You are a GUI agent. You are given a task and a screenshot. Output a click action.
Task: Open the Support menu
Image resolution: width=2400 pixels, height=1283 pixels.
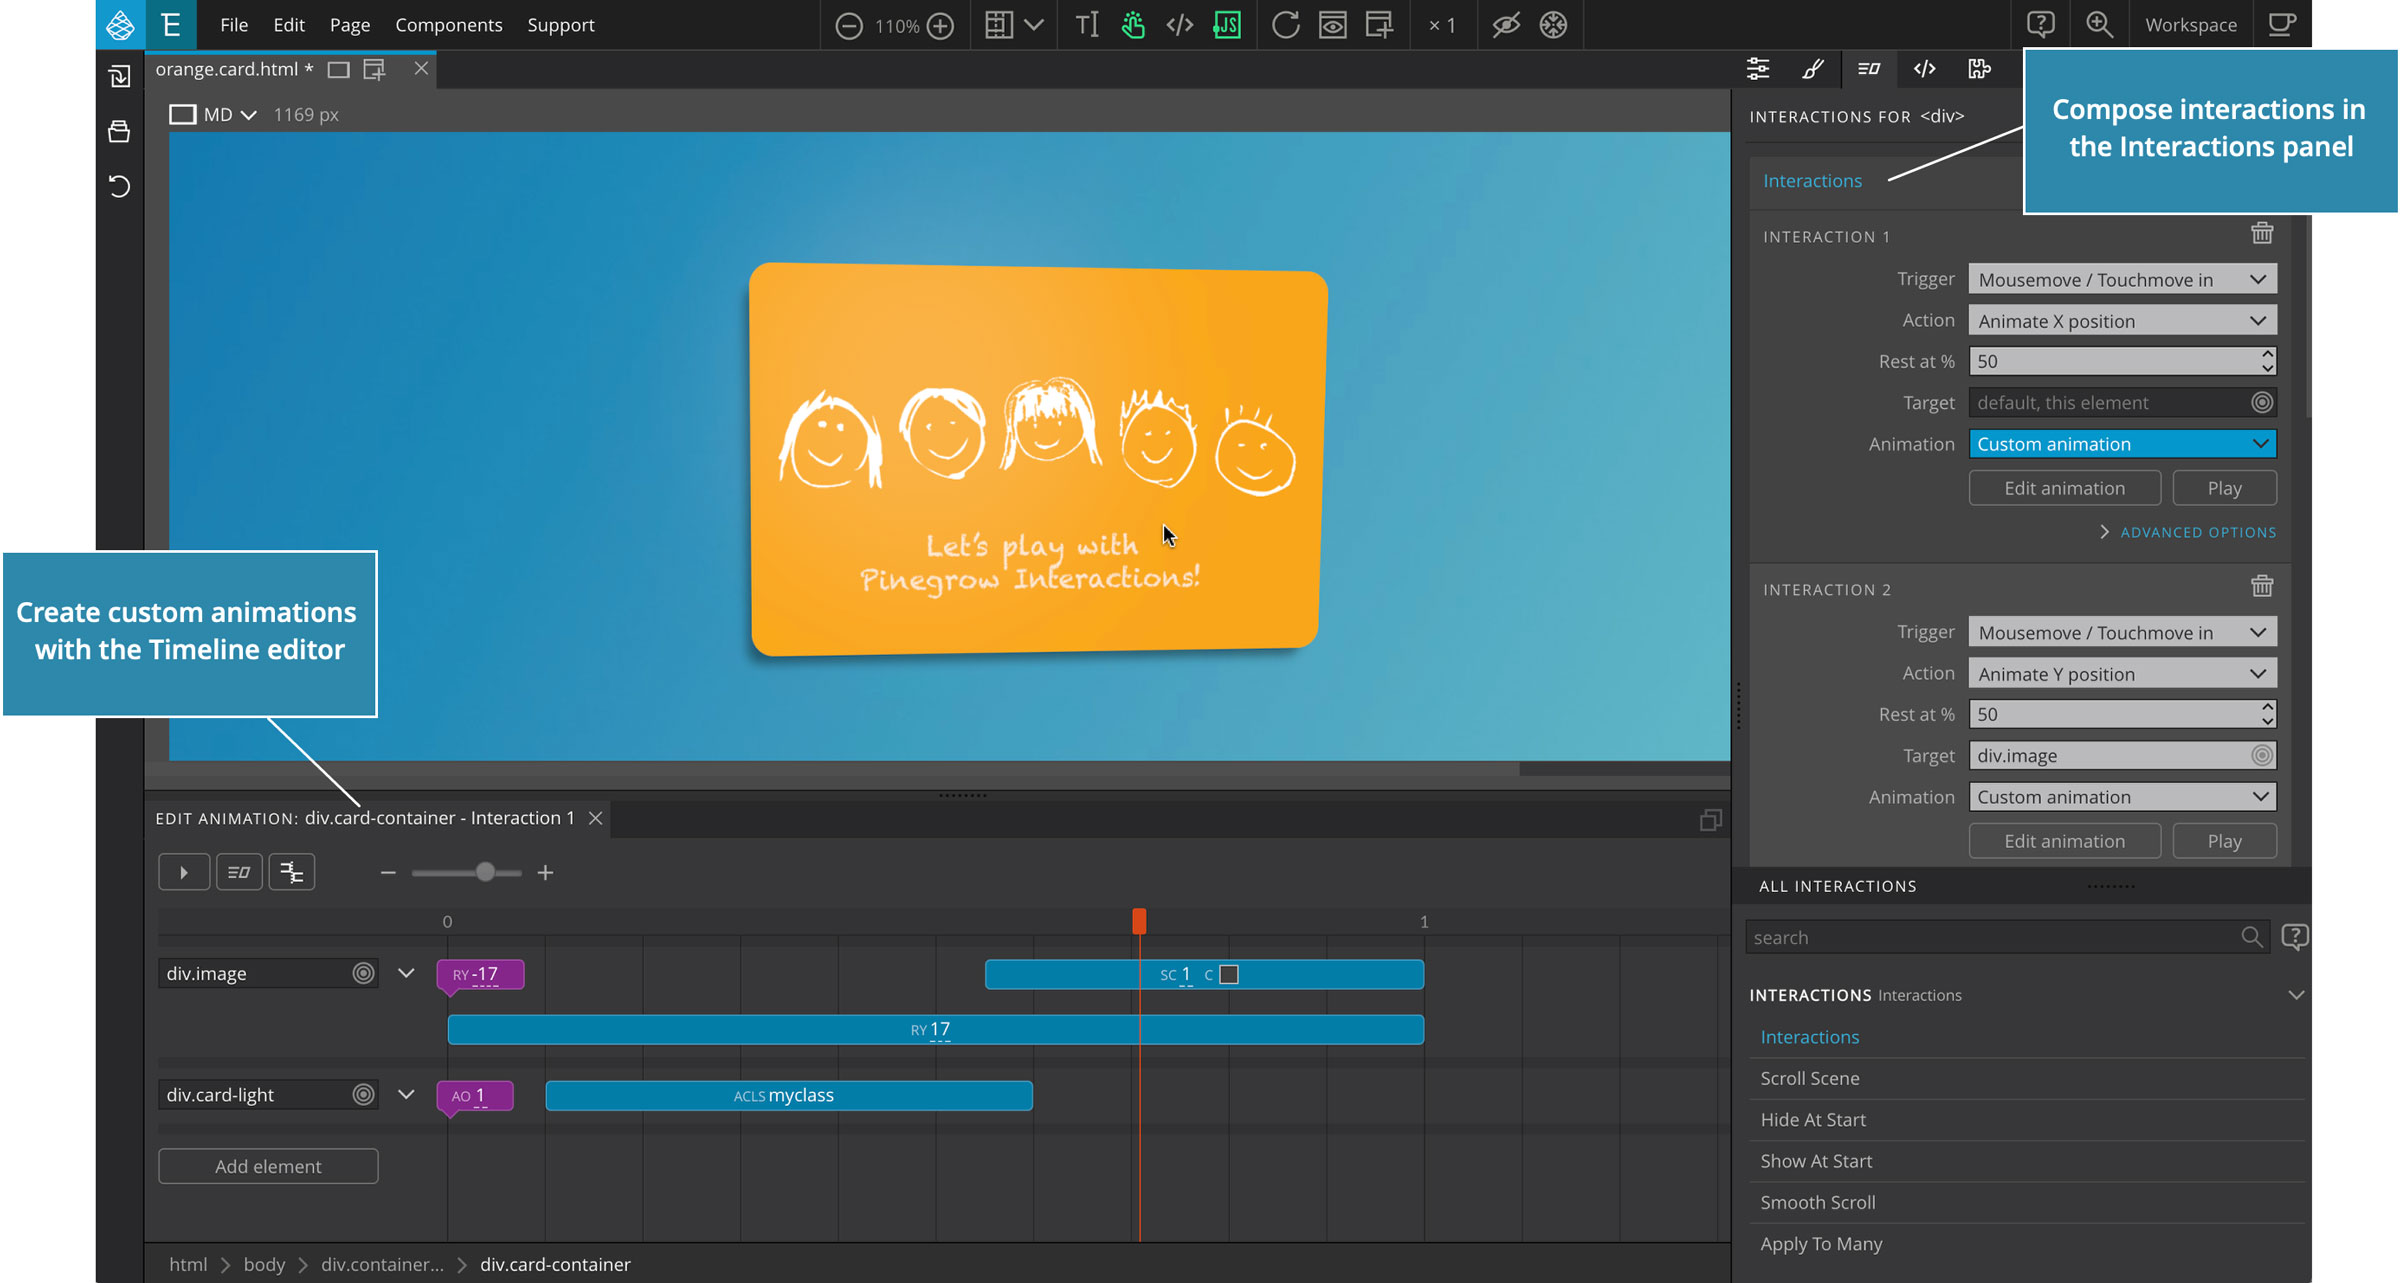(x=561, y=25)
